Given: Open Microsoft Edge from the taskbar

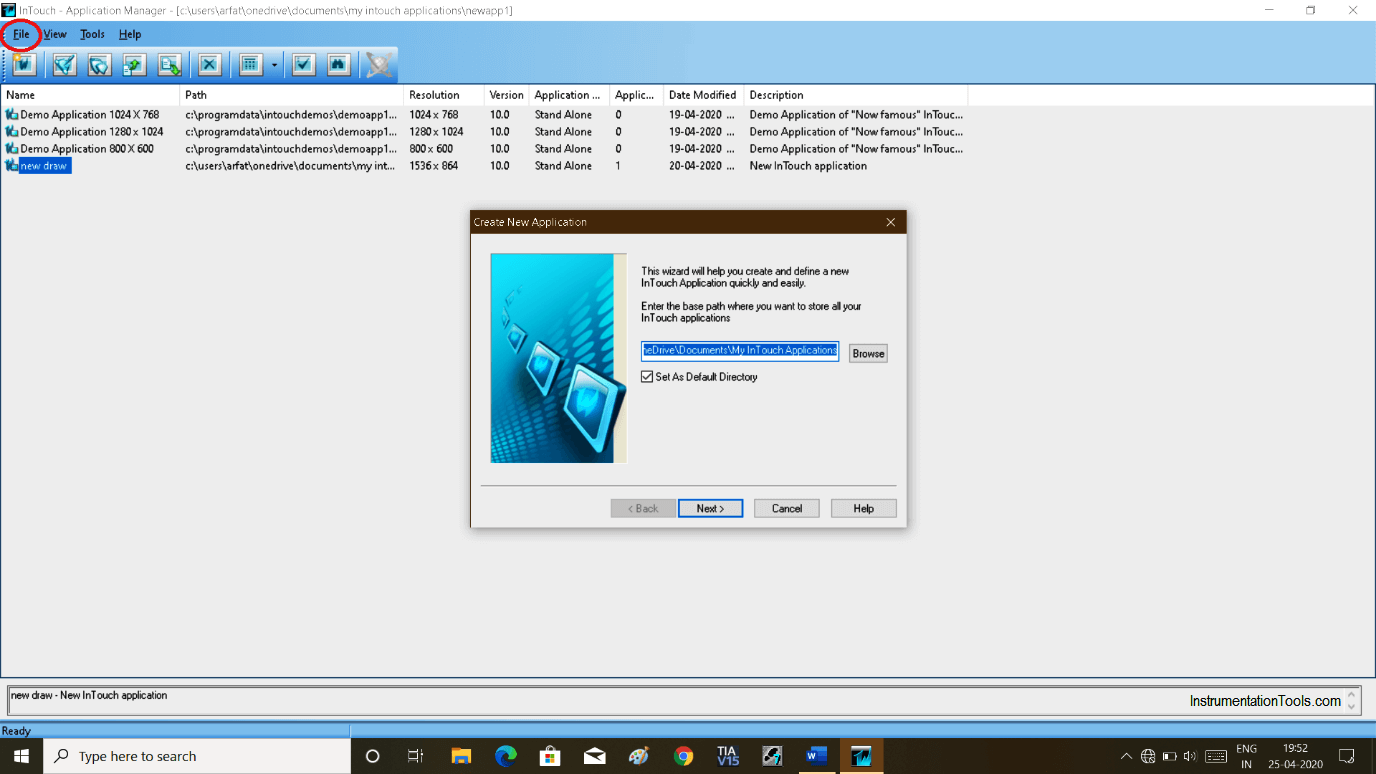Looking at the screenshot, I should [x=506, y=756].
